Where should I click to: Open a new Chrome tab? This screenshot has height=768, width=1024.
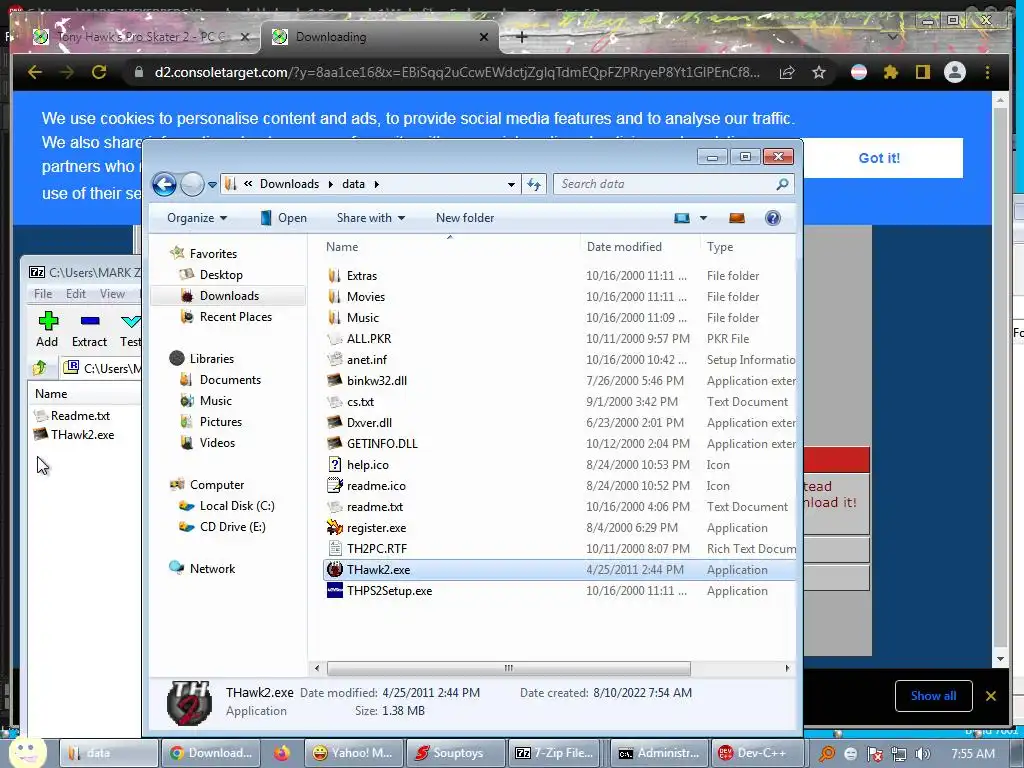tap(521, 37)
